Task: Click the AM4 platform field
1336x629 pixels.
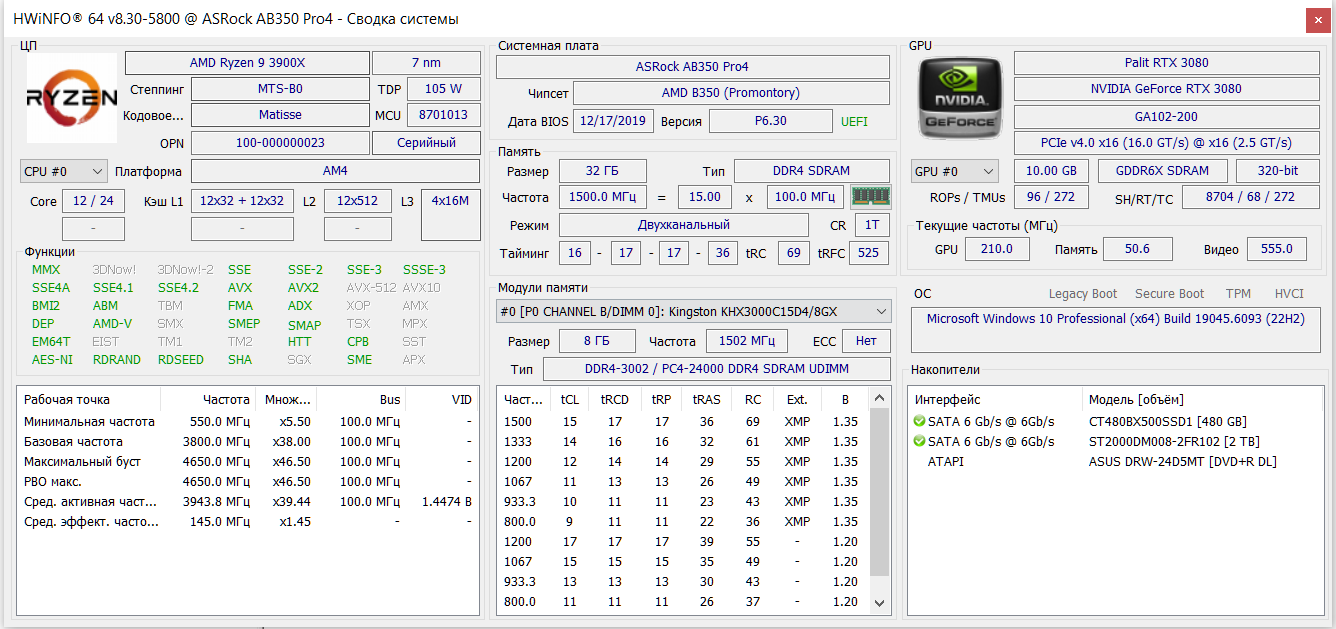Action: click(336, 171)
